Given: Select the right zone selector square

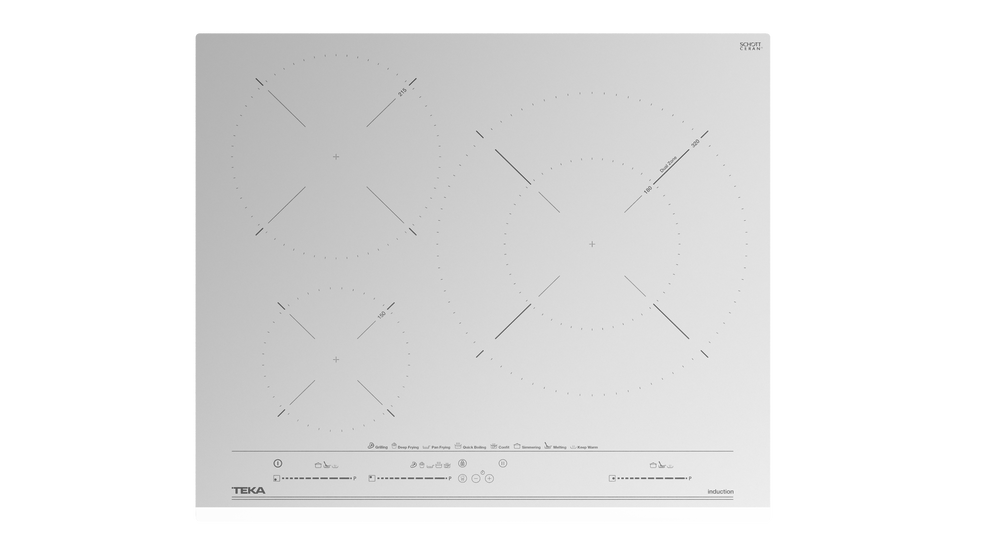Looking at the screenshot, I should (610, 479).
